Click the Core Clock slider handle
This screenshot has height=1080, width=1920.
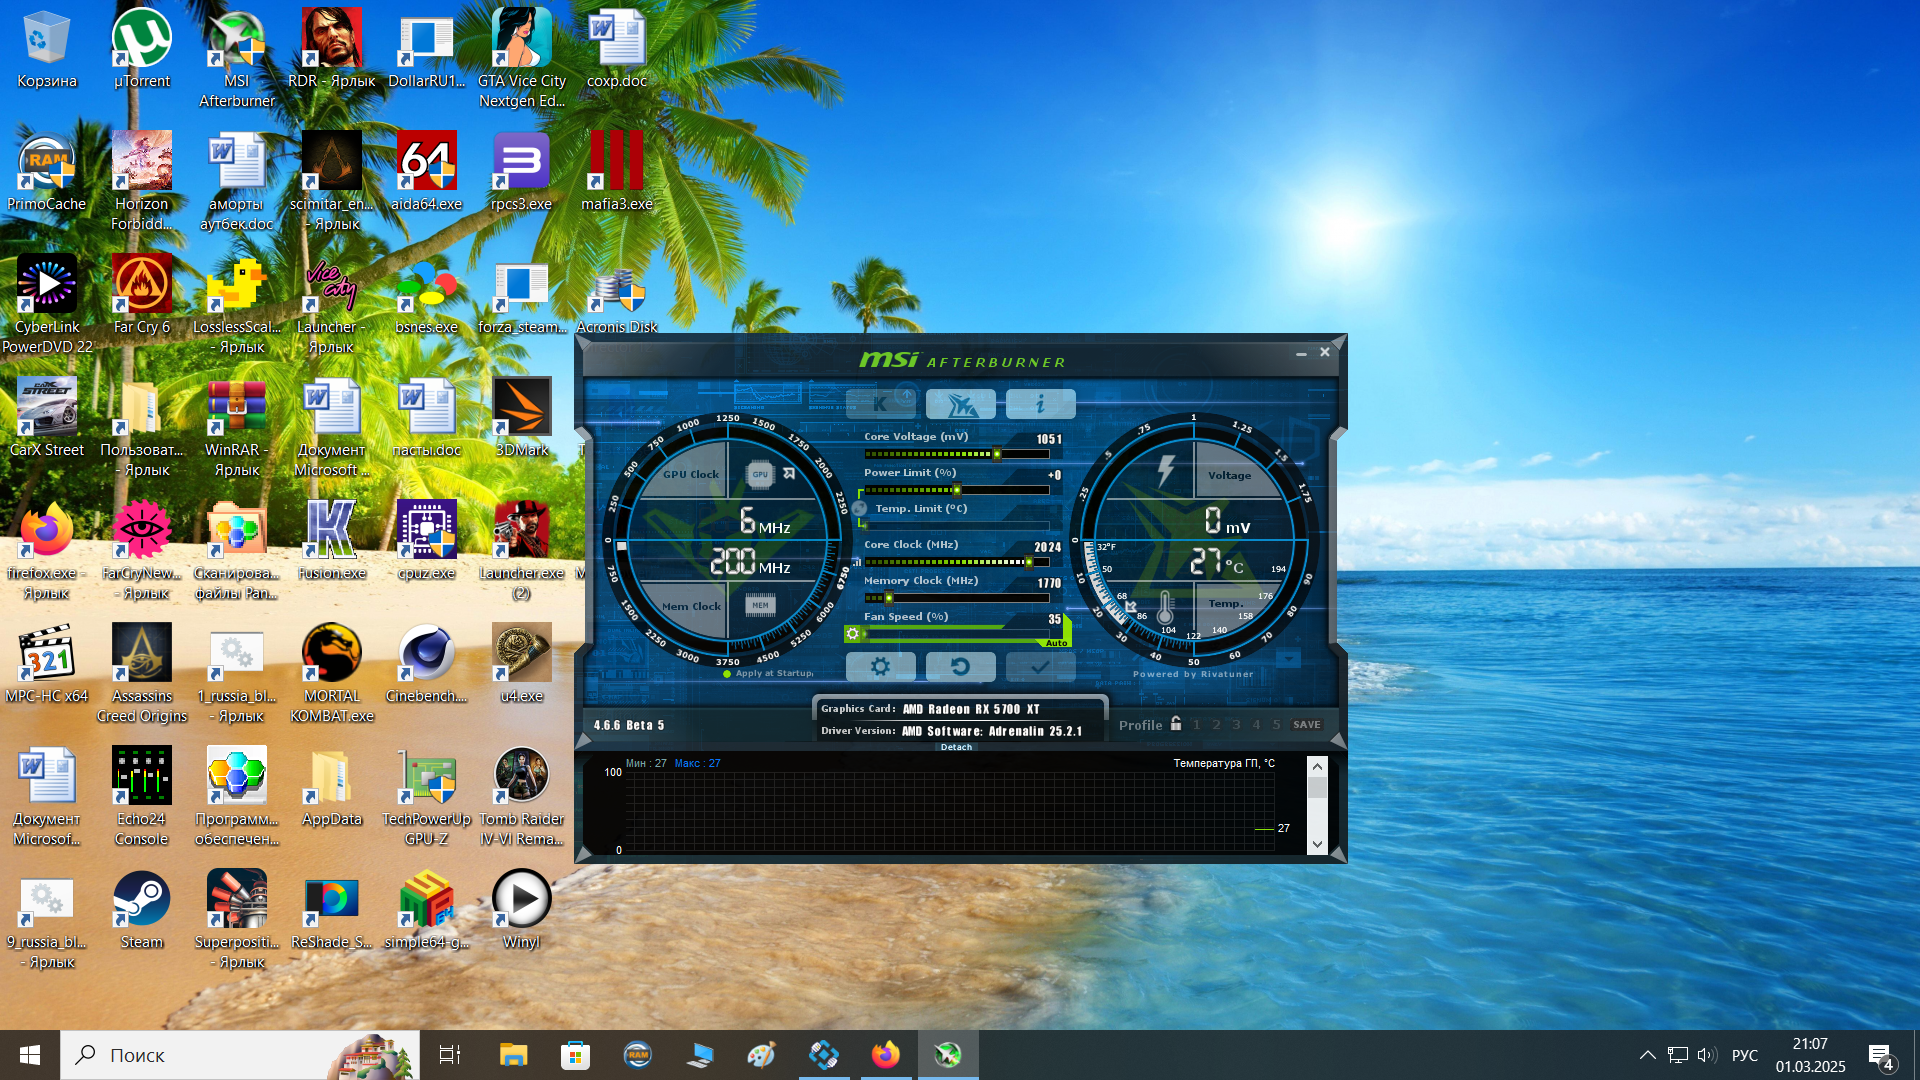click(1028, 562)
